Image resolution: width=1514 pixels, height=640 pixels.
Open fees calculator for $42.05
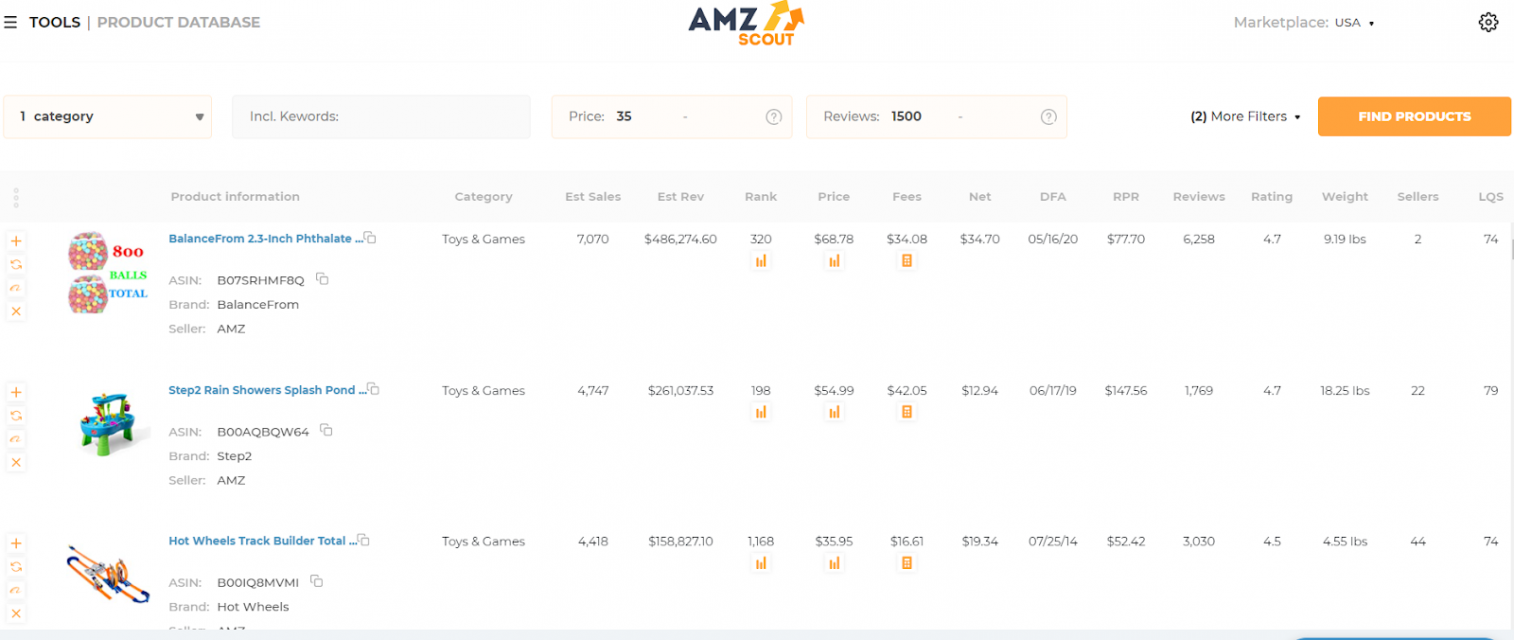tap(907, 412)
